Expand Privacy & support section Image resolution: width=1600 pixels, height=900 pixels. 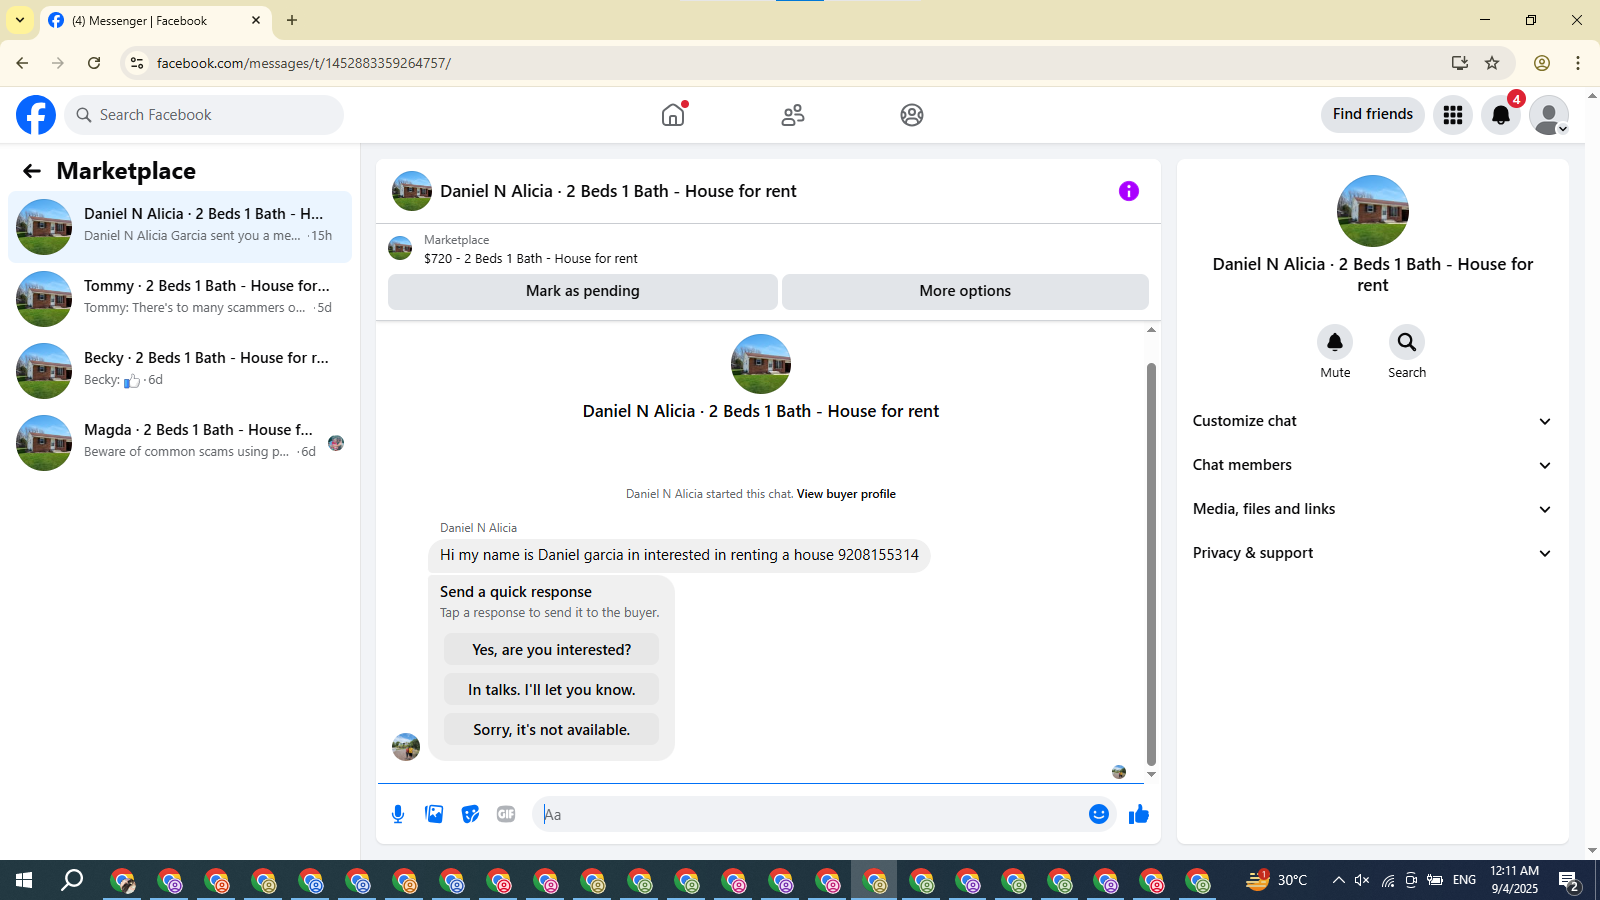1372,553
